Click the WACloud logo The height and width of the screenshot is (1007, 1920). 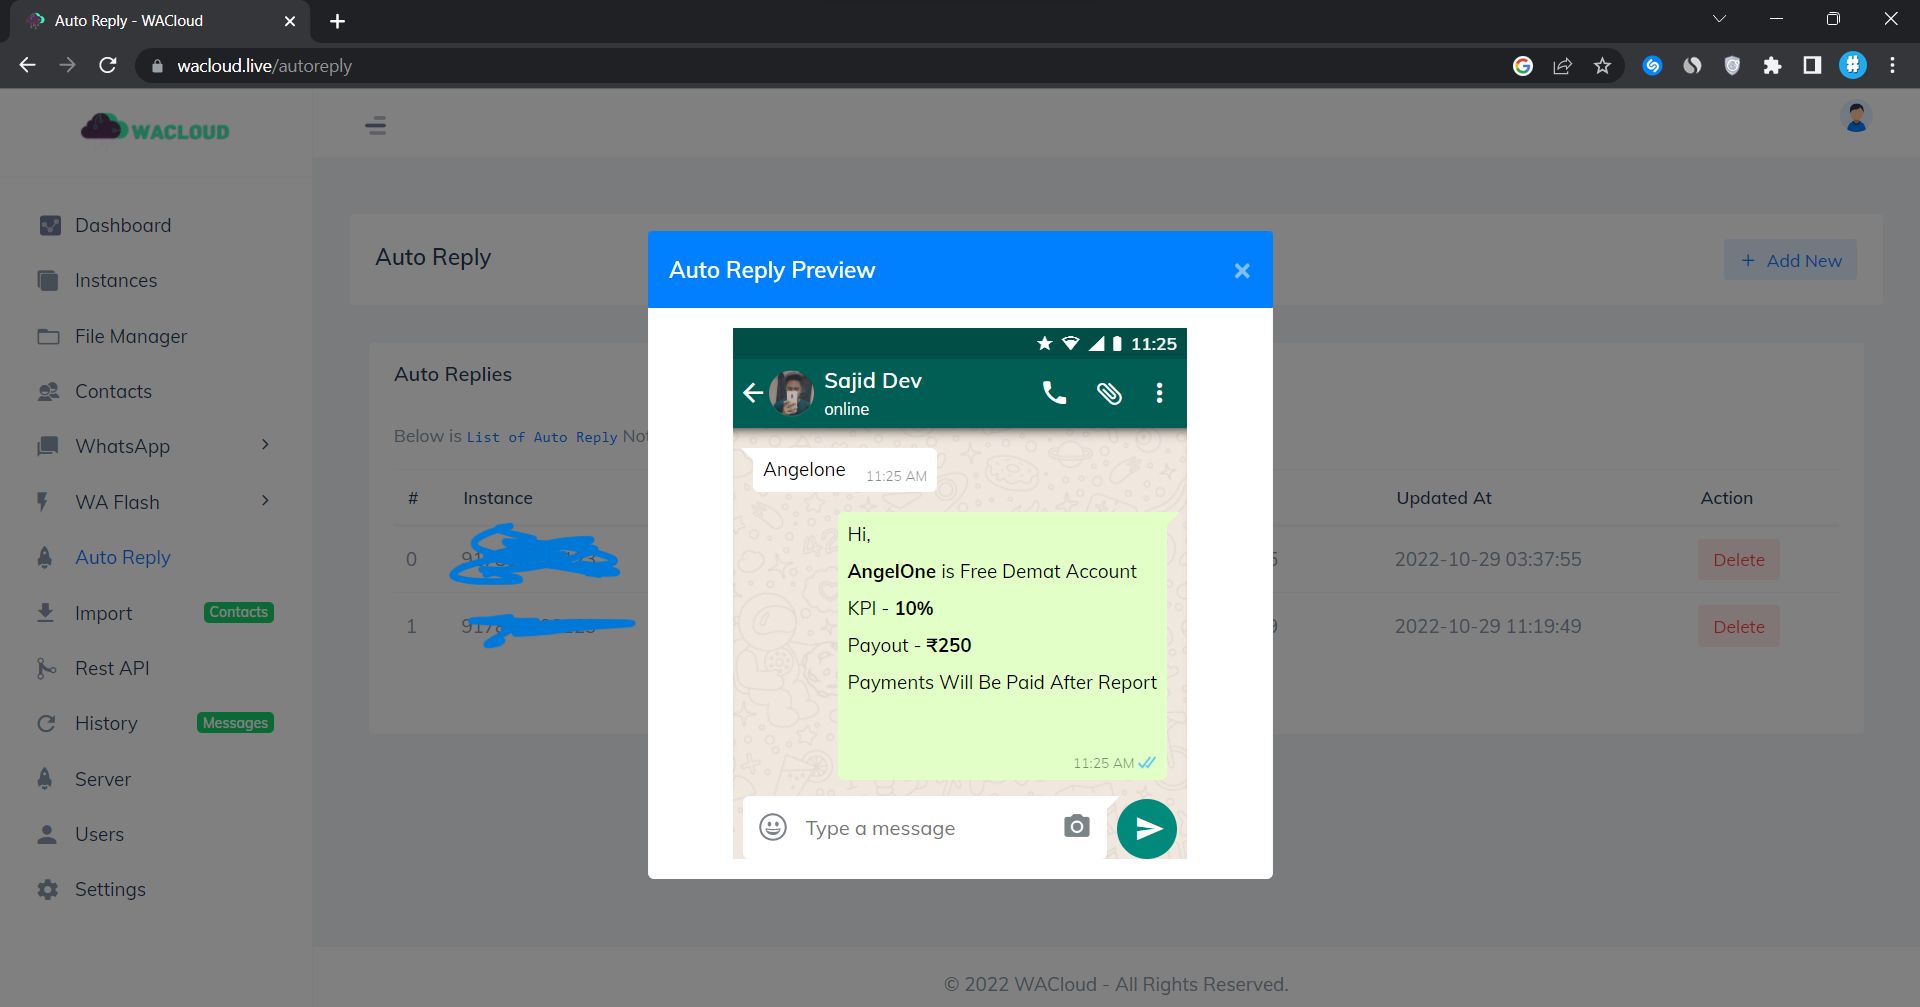point(155,129)
